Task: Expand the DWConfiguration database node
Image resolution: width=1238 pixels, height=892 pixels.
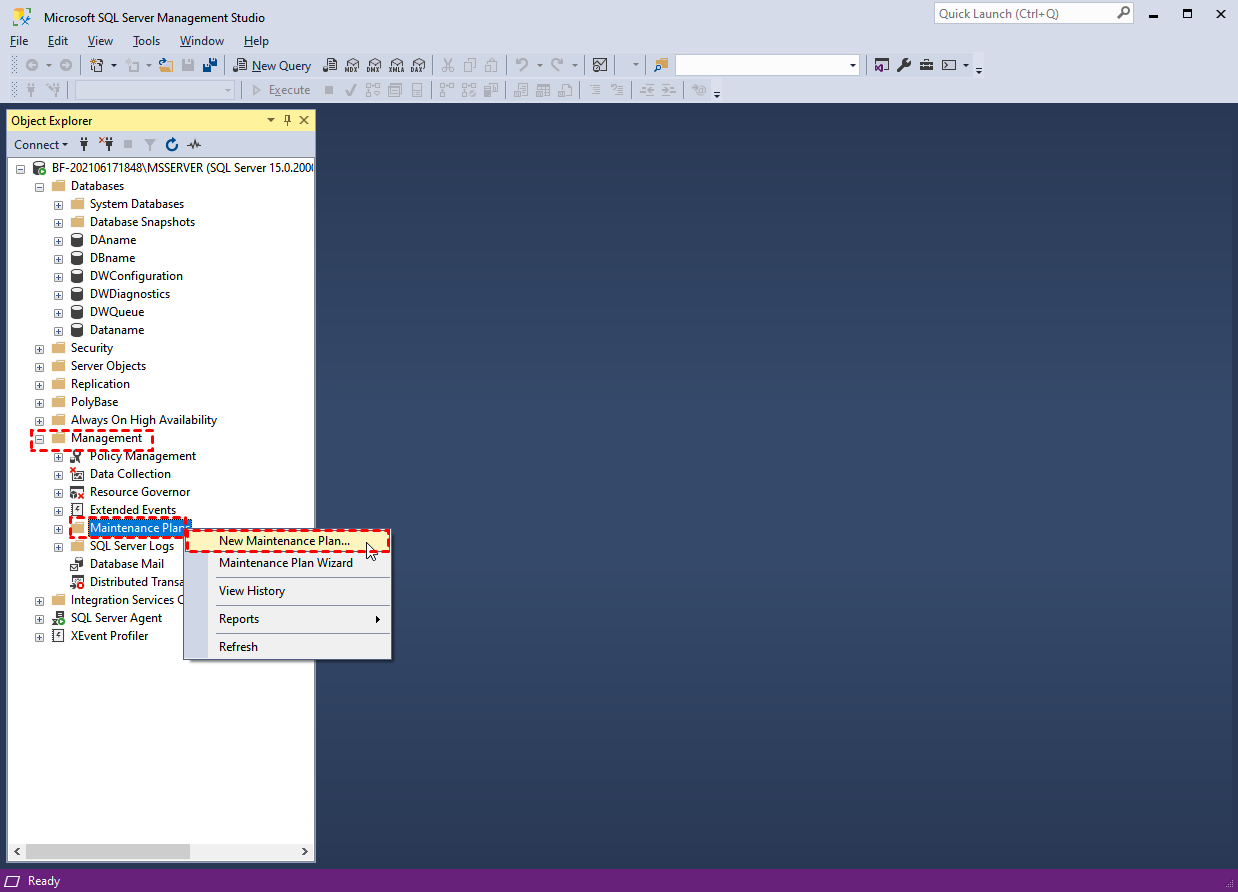Action: click(x=58, y=276)
